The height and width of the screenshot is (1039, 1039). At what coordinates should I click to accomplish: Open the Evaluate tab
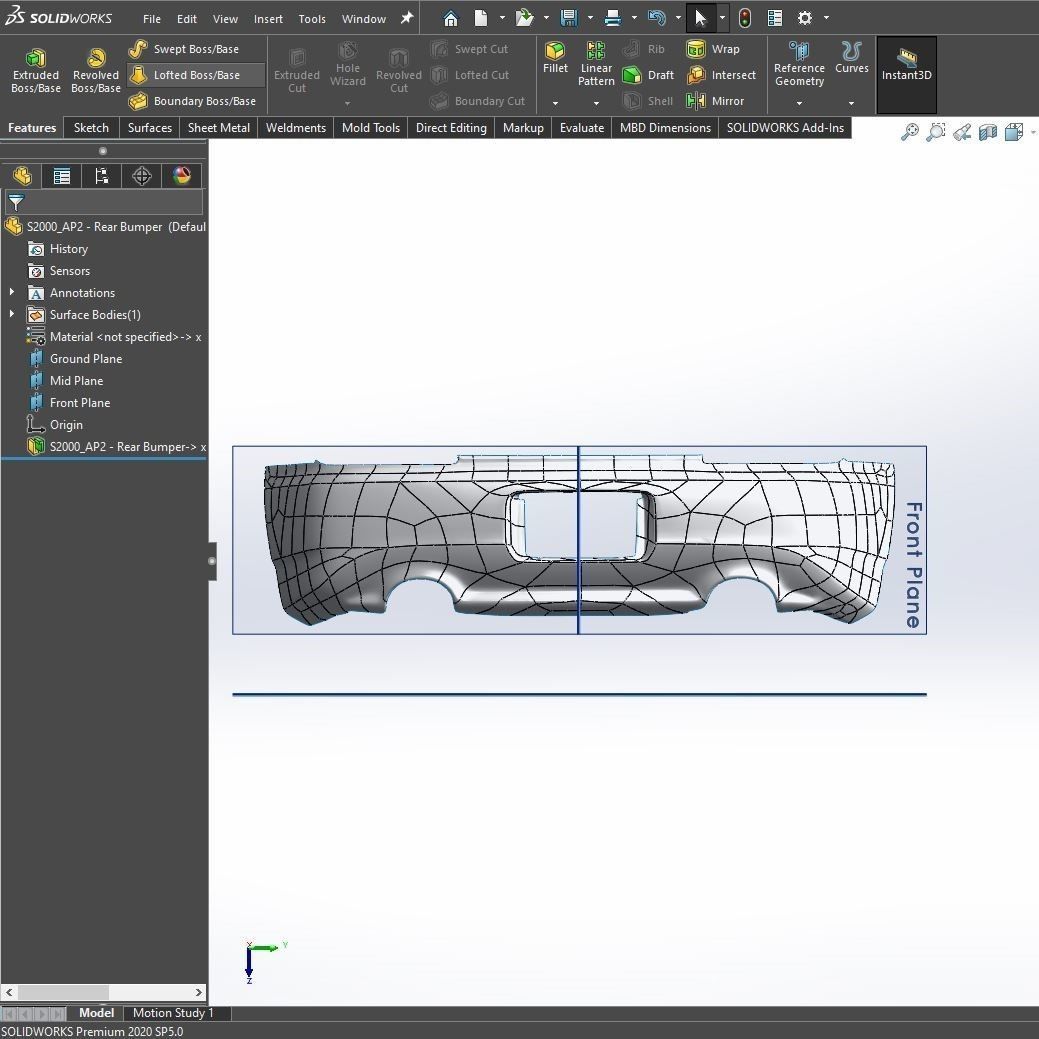click(x=582, y=127)
